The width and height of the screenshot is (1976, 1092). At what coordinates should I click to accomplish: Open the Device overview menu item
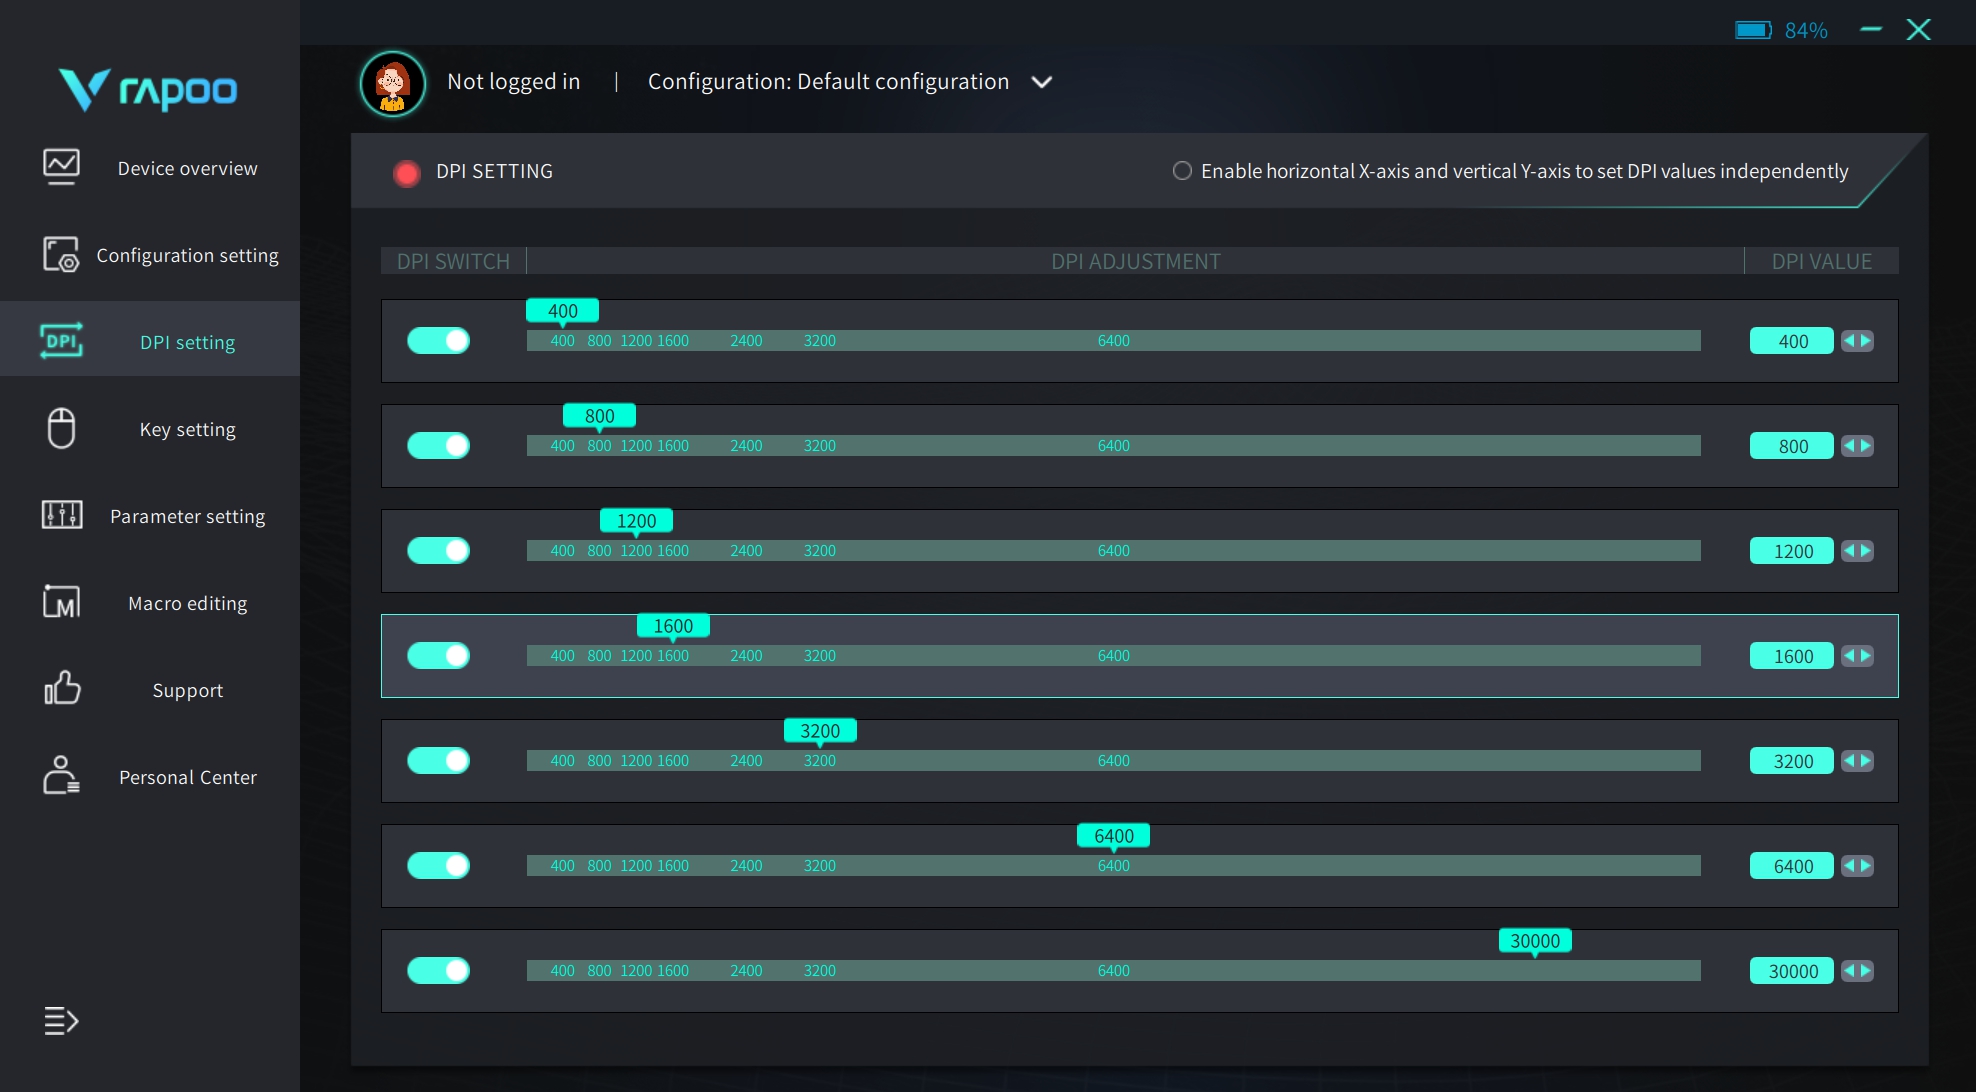(x=150, y=168)
